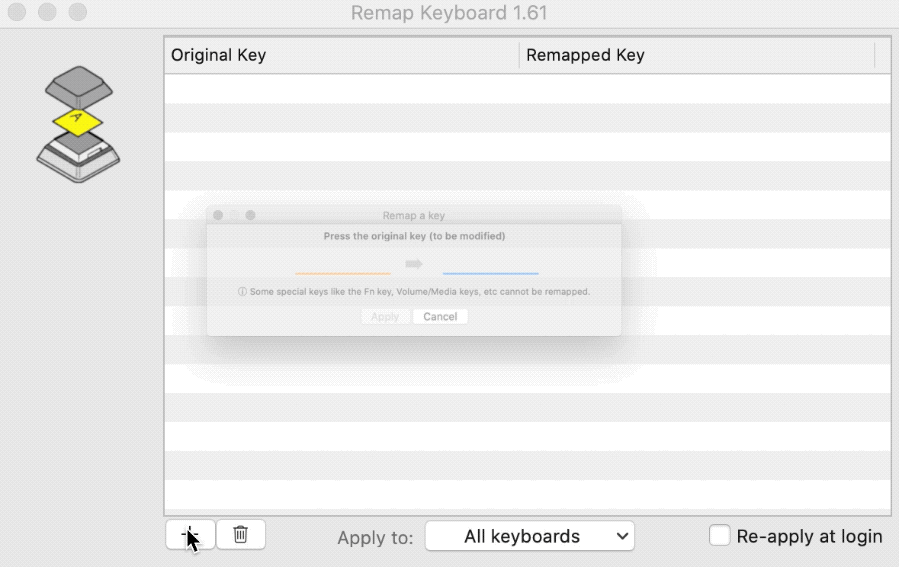Close the Remap Keyboard main window
This screenshot has height=567, width=899.
pyautogui.click(x=17, y=11)
